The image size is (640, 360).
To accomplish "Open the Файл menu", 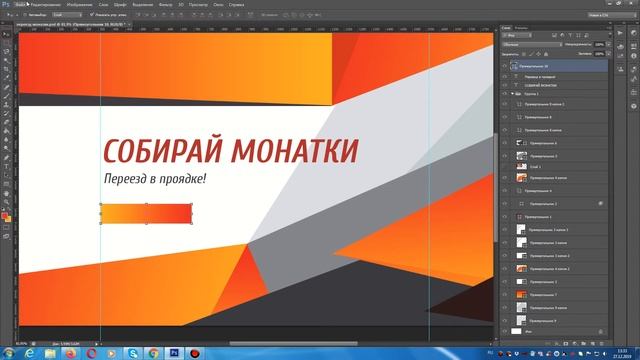I will pos(20,4).
